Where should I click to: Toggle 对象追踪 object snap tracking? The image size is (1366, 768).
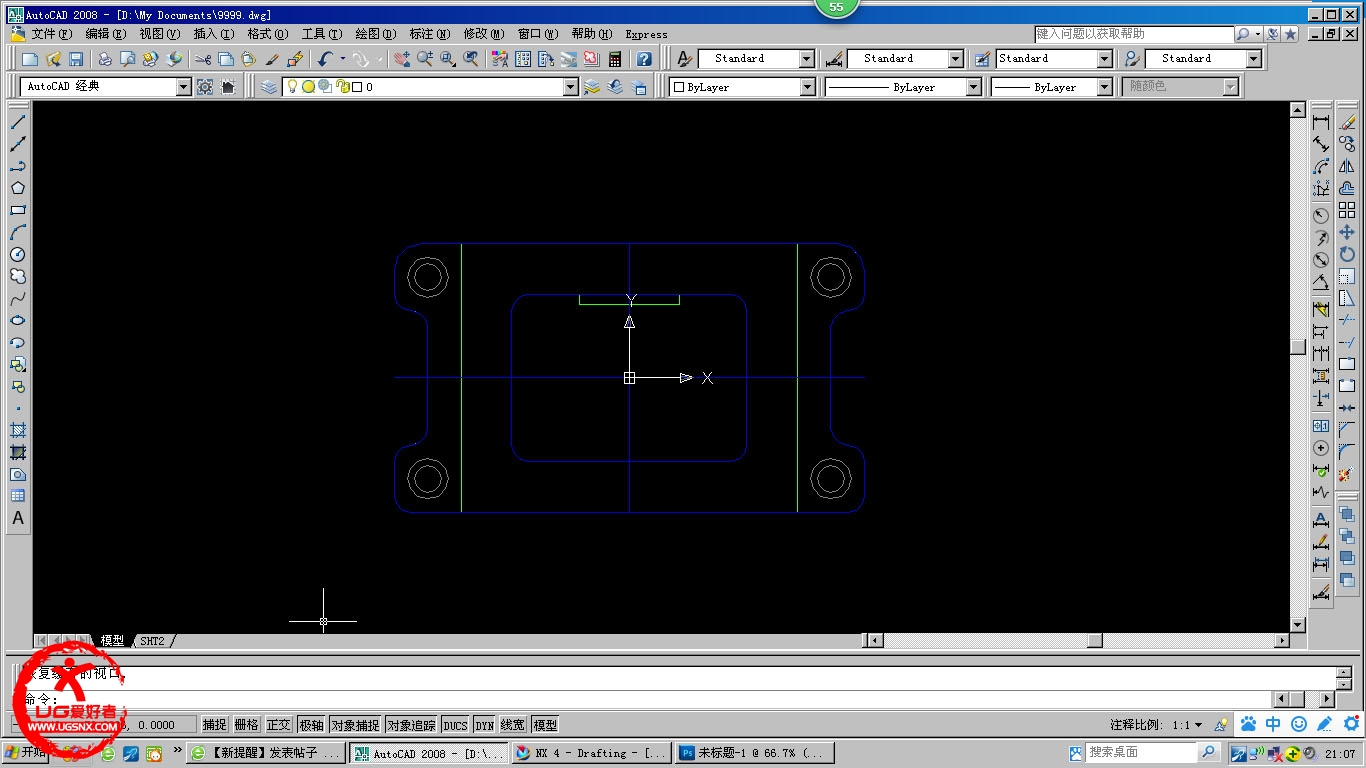click(x=411, y=725)
